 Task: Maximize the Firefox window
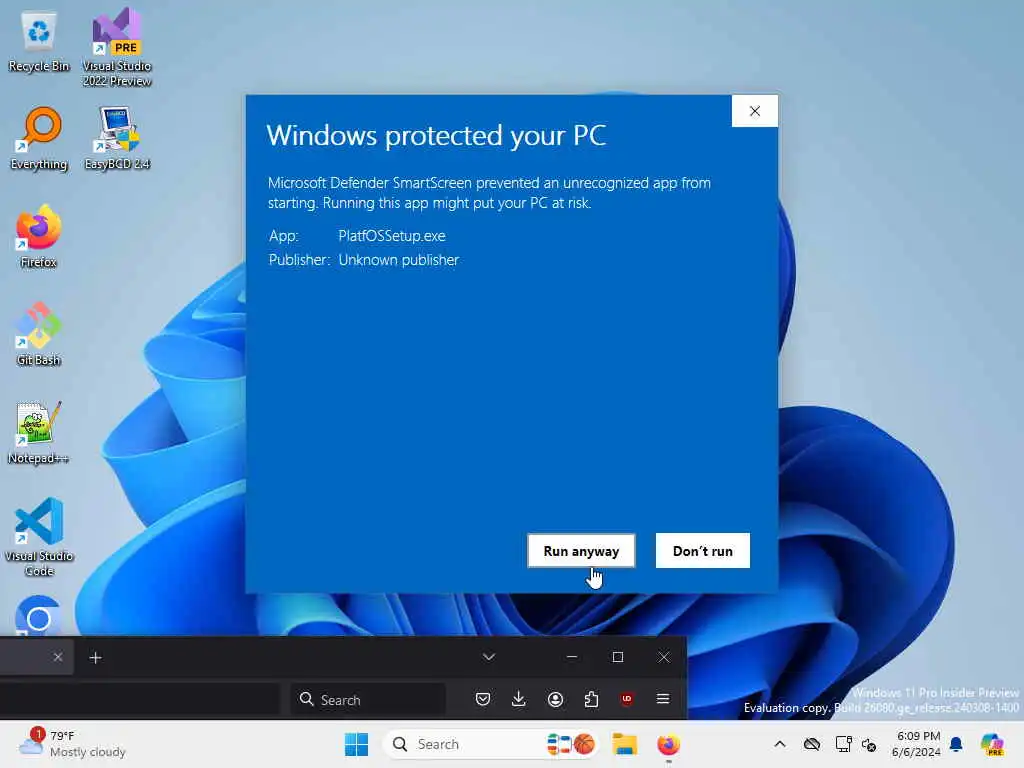[x=618, y=657]
